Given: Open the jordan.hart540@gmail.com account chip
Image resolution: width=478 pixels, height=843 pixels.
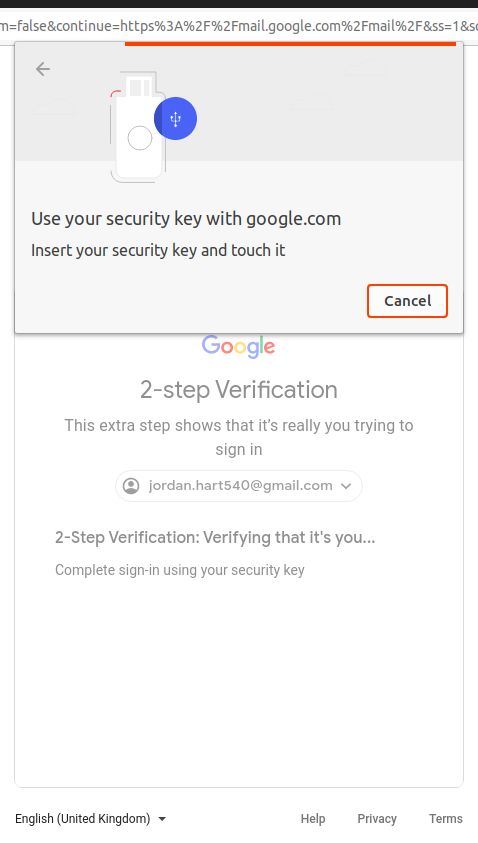Looking at the screenshot, I should coord(239,485).
